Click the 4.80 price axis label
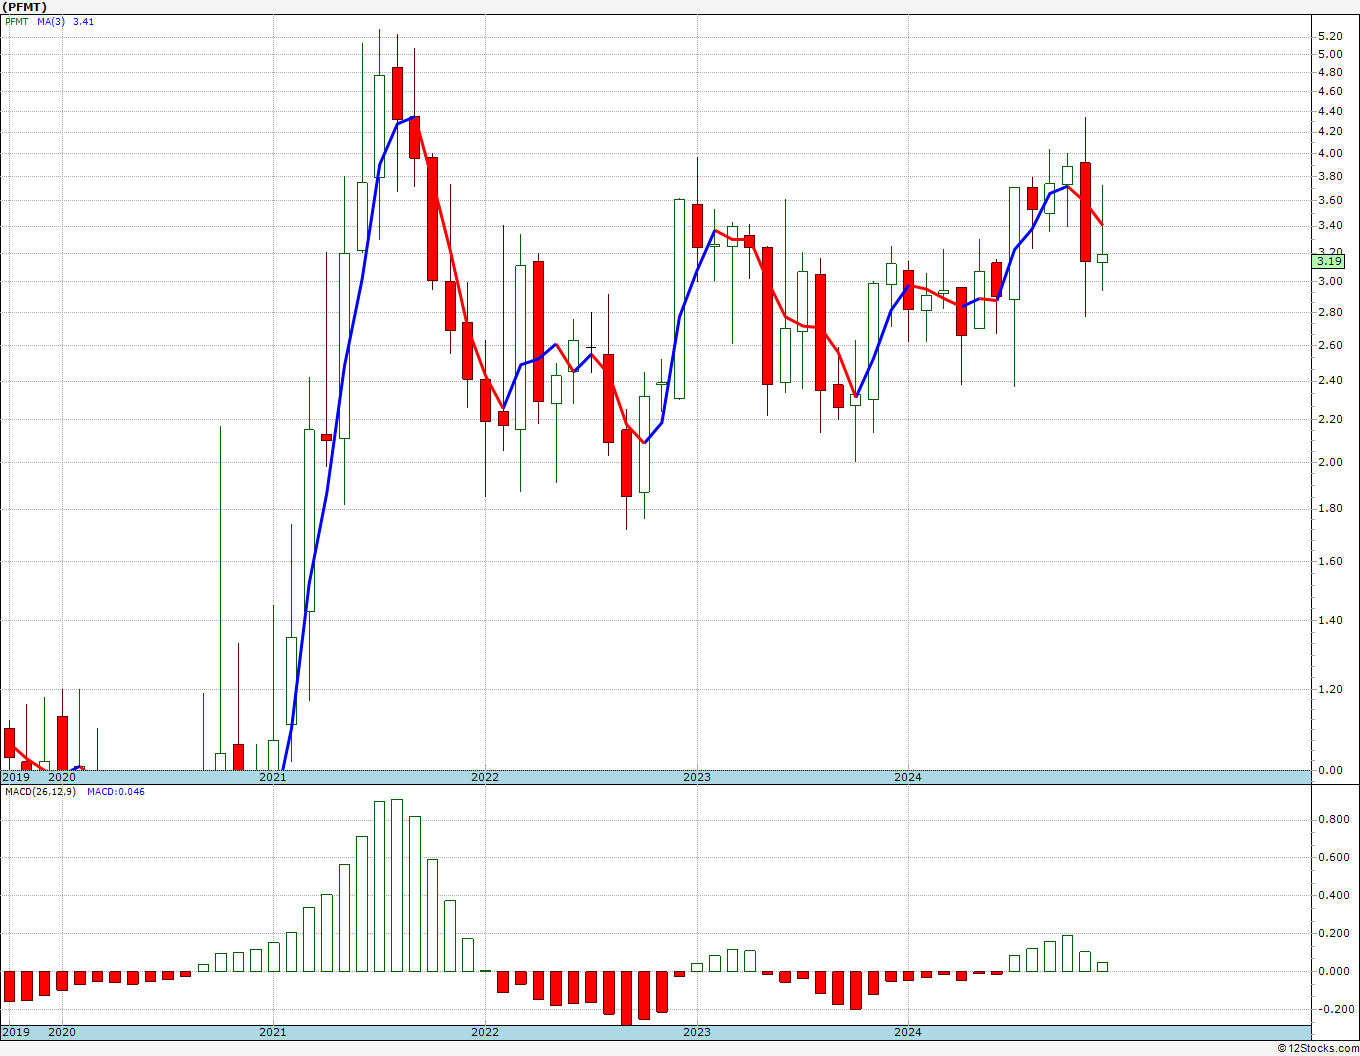This screenshot has width=1360, height=1056. point(1330,72)
